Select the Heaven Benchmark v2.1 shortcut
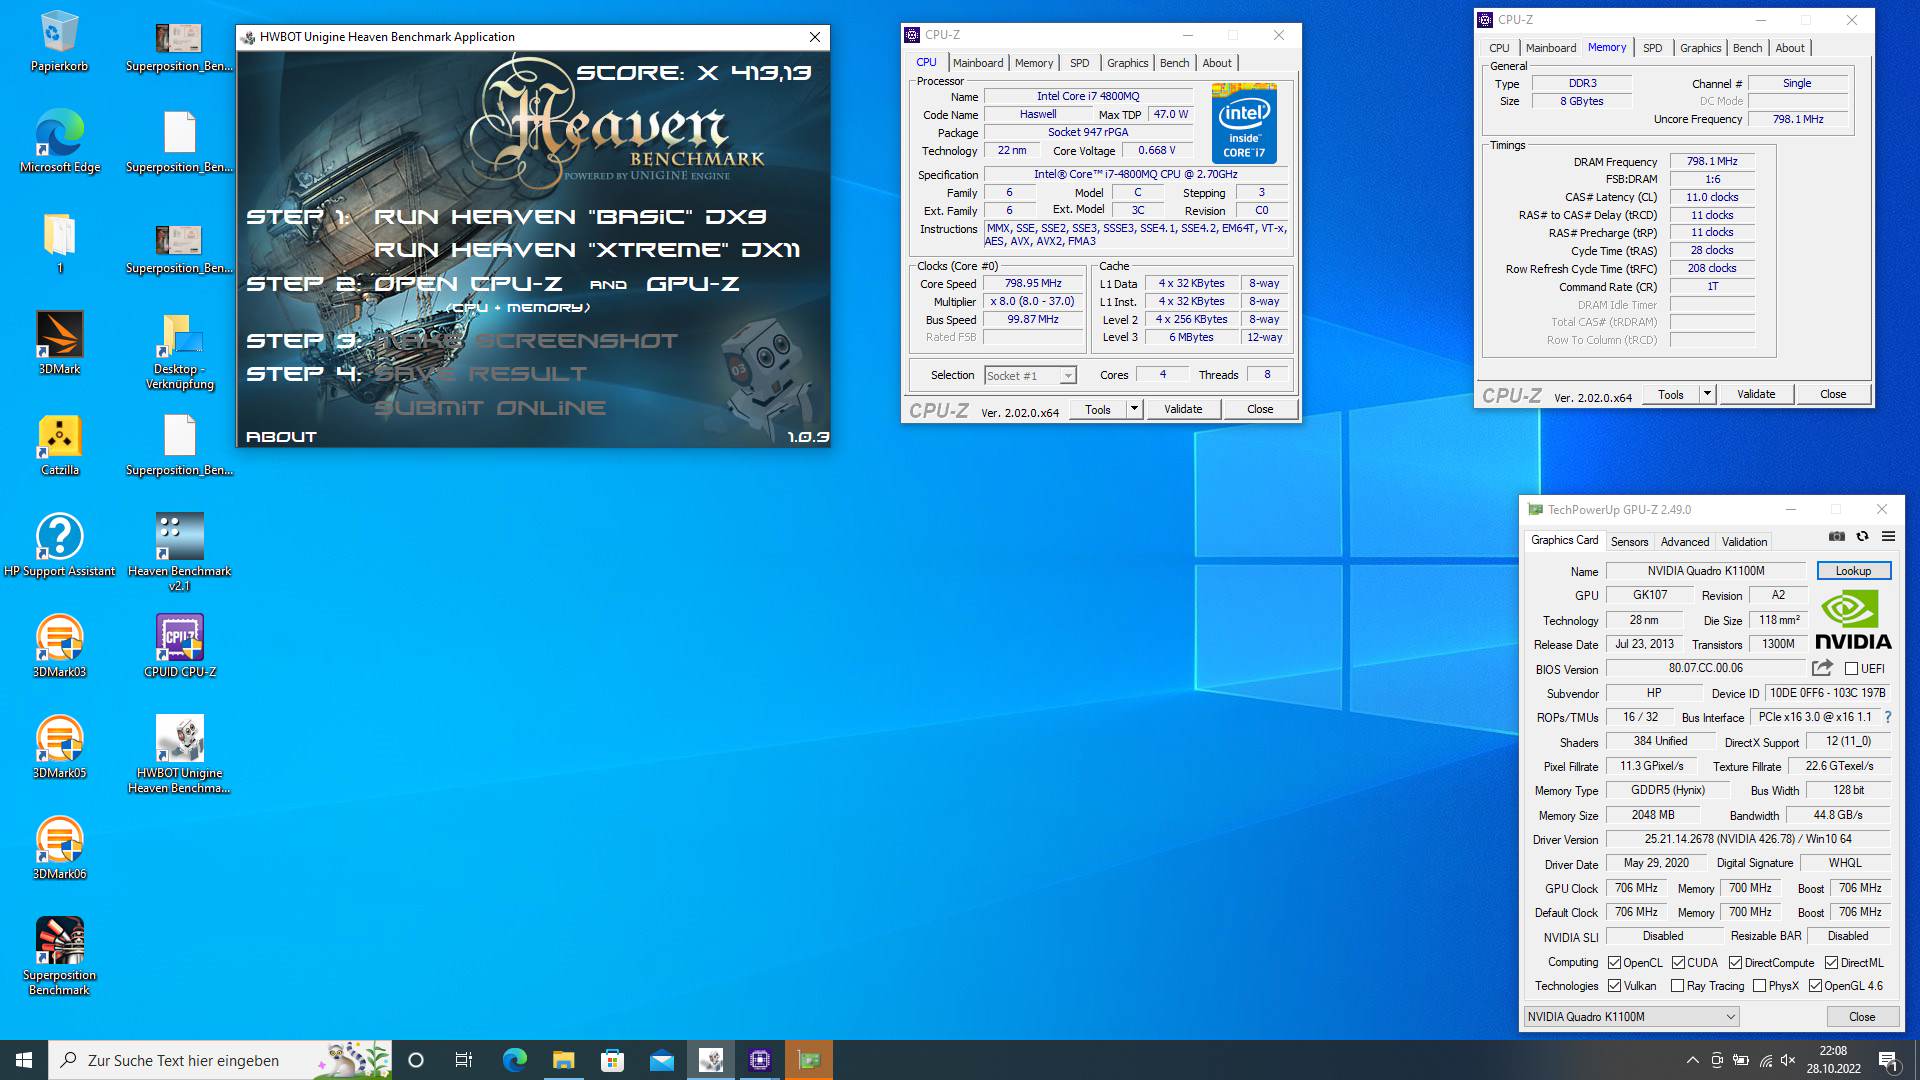 [x=180, y=552]
